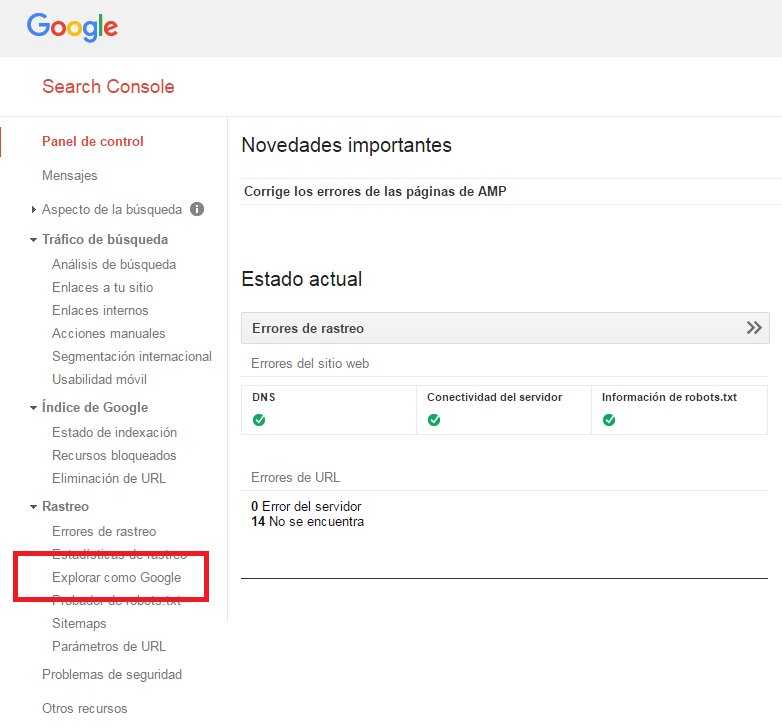Screen dimensions: 782x728
Task: Click the Errores de rastreo panel header
Action: click(x=505, y=328)
